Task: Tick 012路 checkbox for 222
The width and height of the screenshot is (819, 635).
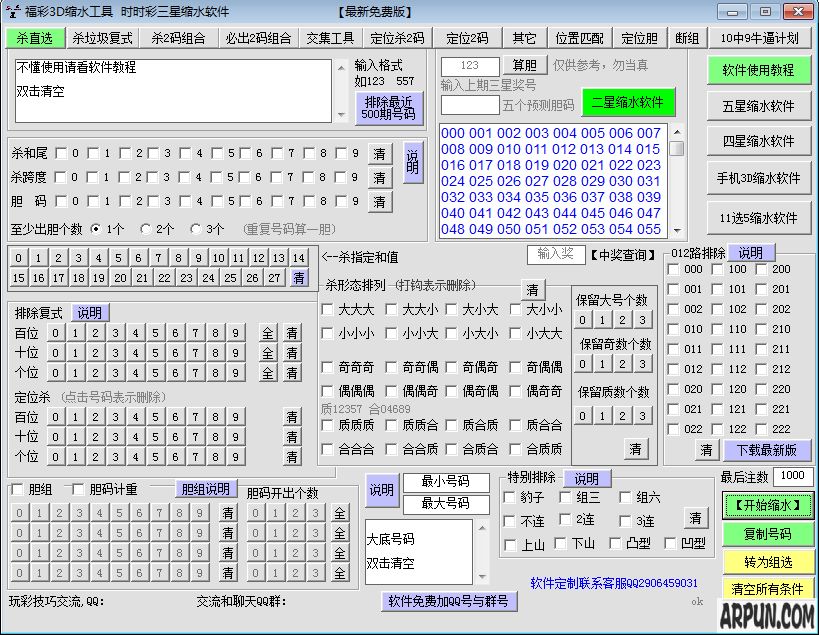Action: (762, 429)
